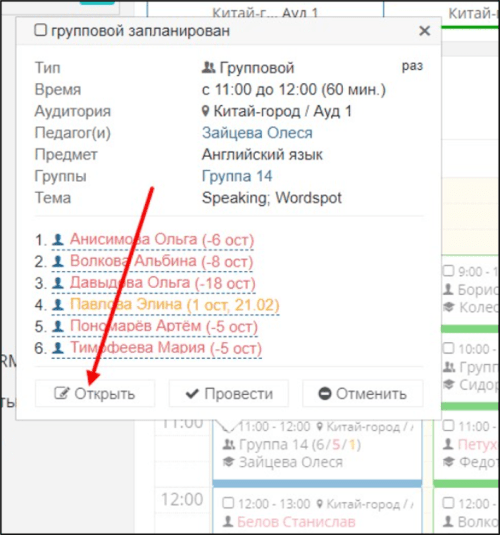Click the student icon beside Волкова Альбина
The width and height of the screenshot is (500, 535).
[x=58, y=261]
